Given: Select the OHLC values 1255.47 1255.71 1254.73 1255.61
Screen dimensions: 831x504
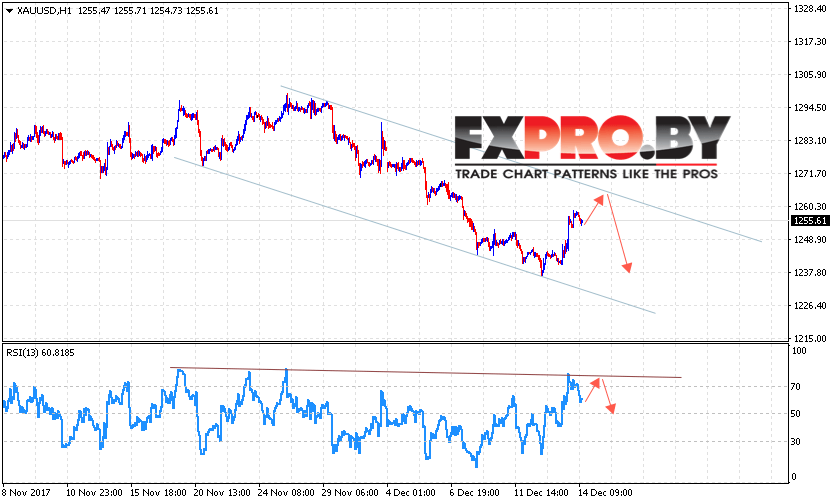Looking at the screenshot, I should point(148,11).
